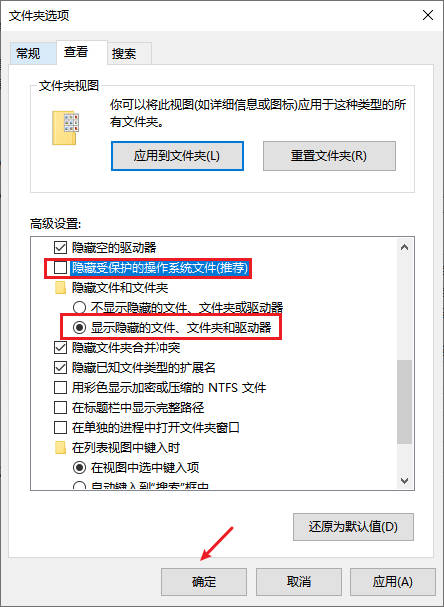Uncheck 隐藏已知文件类型的扩展名
The image size is (444, 607).
(60, 367)
